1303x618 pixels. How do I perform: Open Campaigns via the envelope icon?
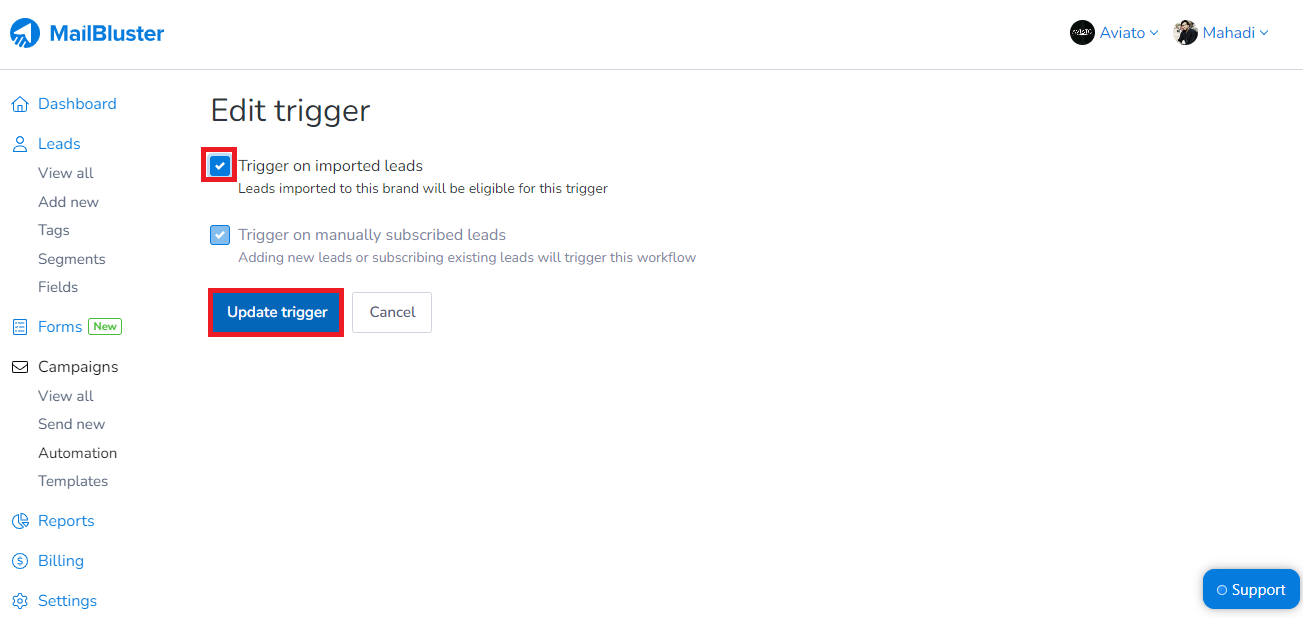20,366
